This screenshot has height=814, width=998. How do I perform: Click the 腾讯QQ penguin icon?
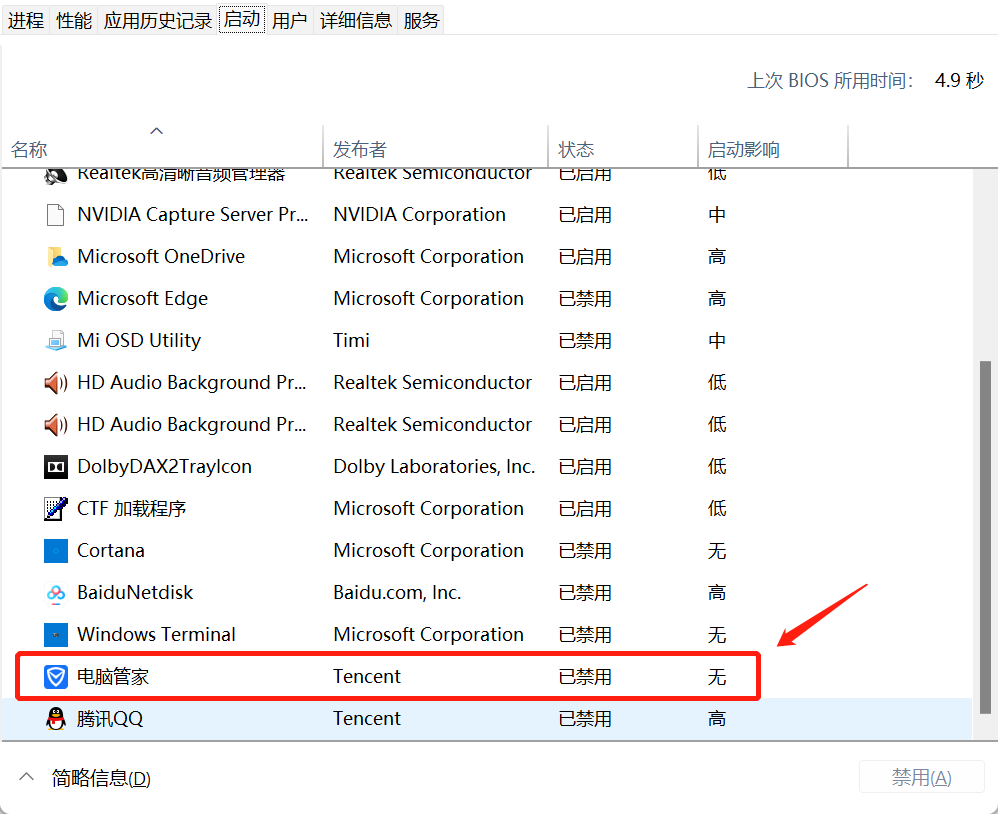click(x=56, y=719)
